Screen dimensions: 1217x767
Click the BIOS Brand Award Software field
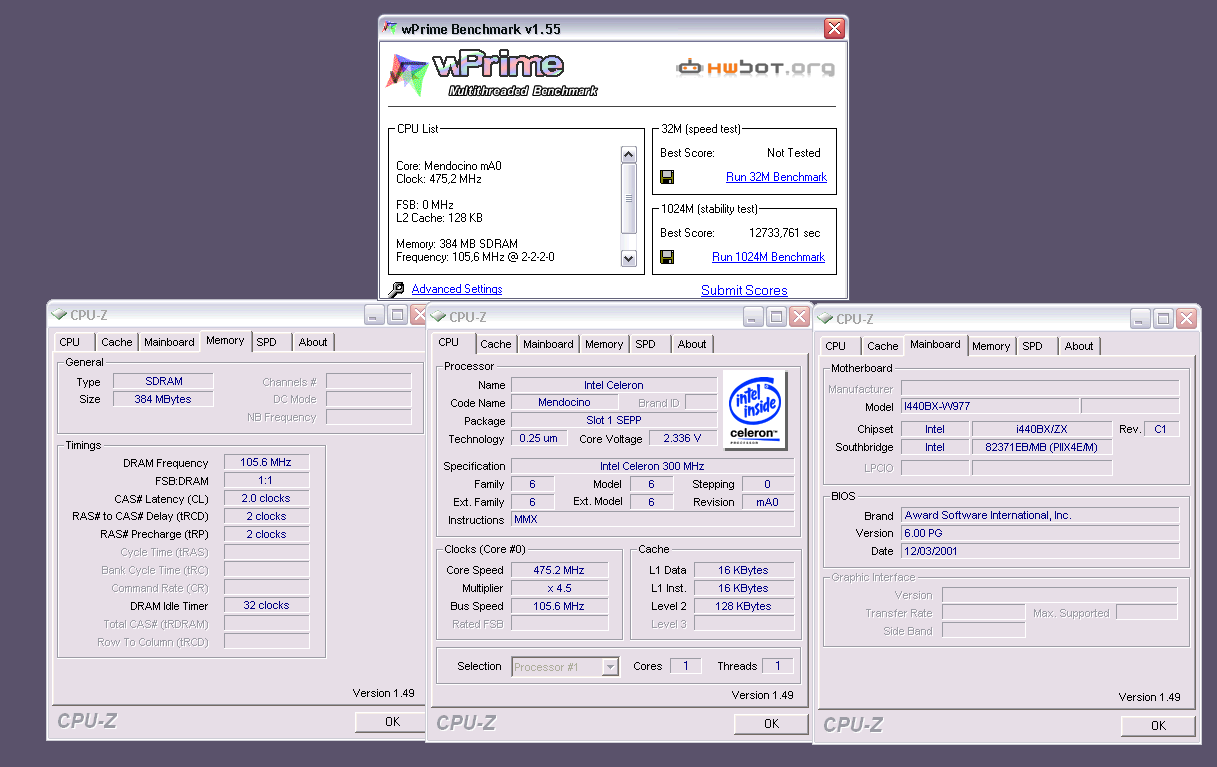tap(1039, 515)
